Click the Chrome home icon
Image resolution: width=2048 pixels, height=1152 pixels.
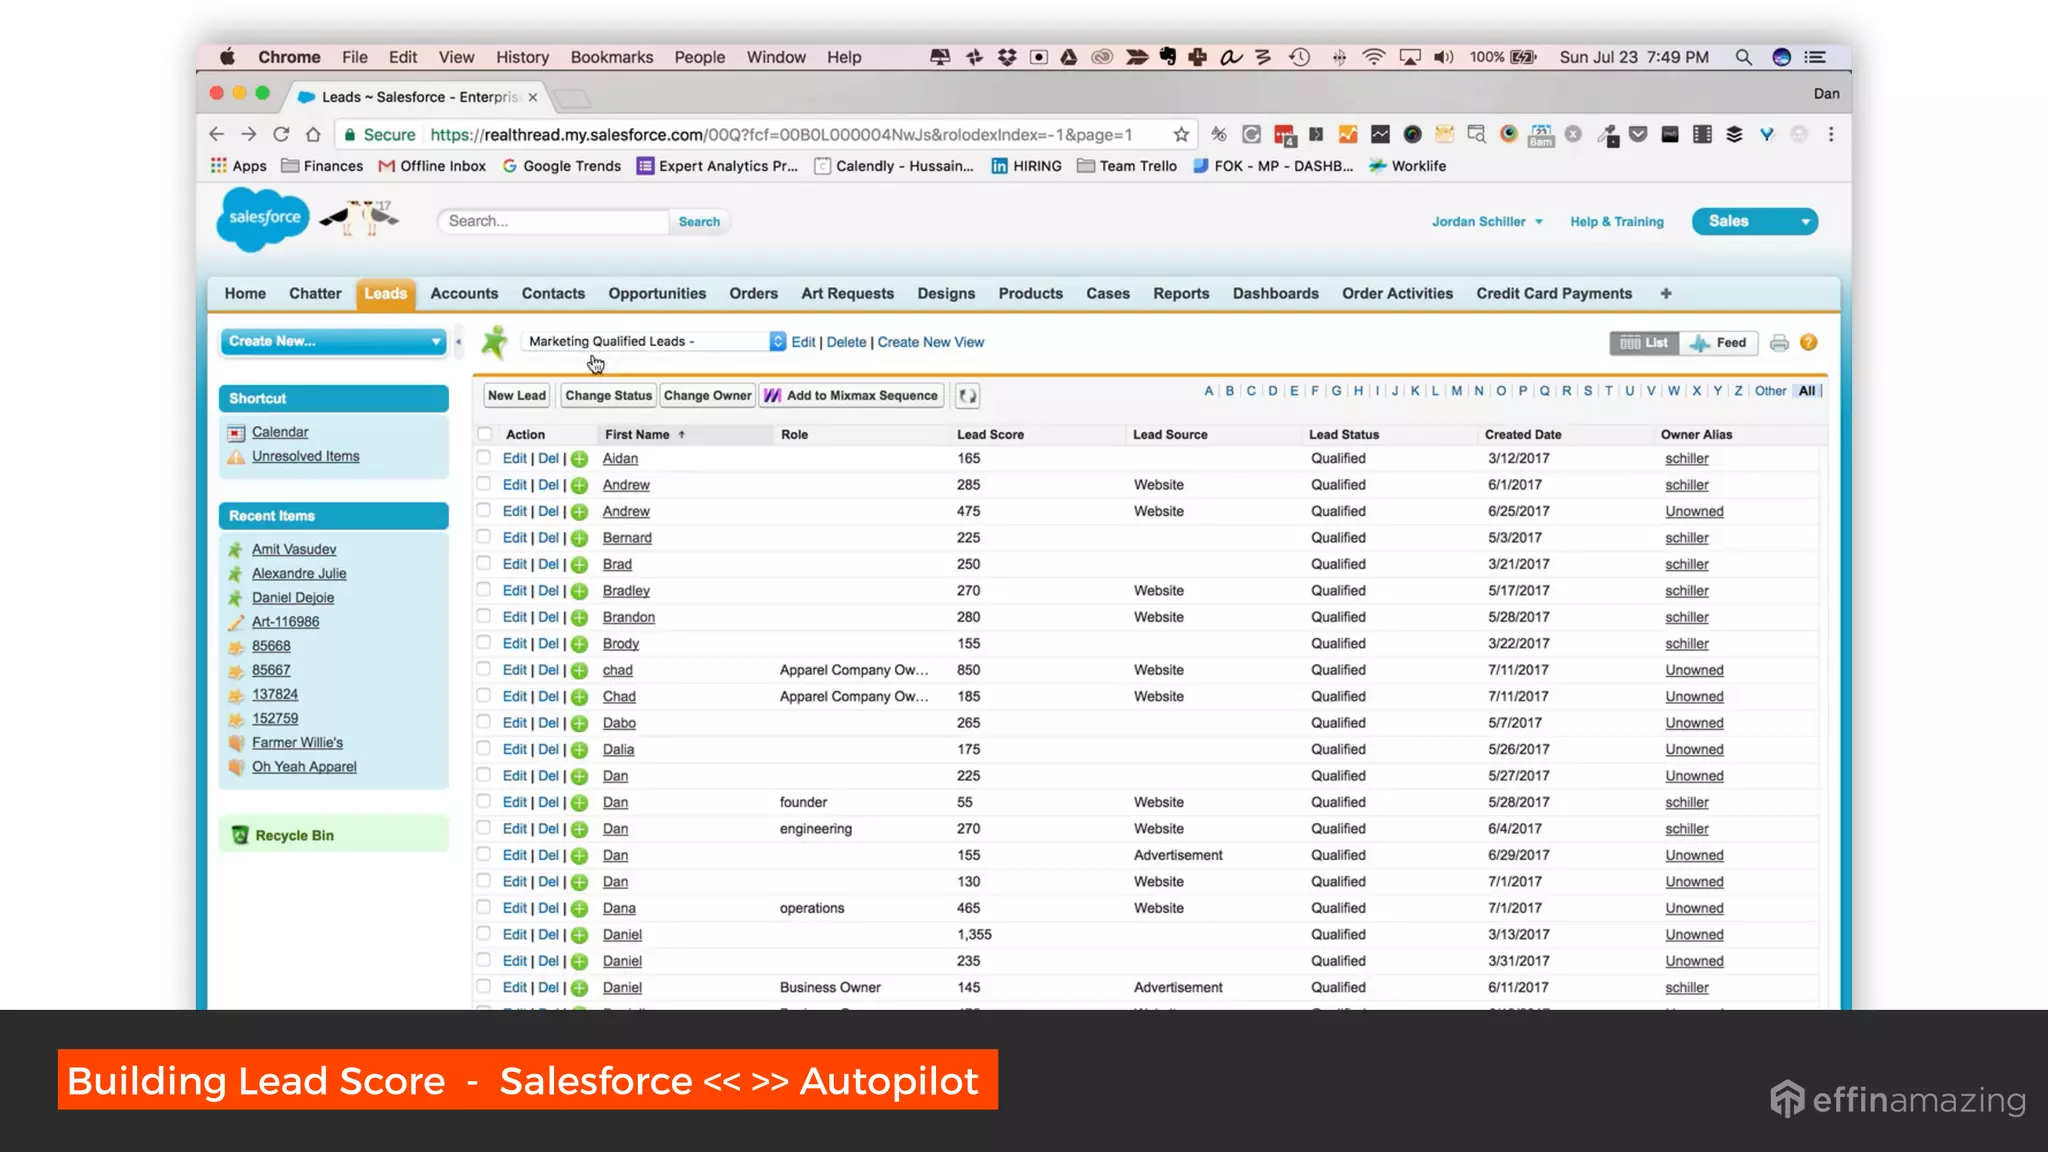click(313, 134)
